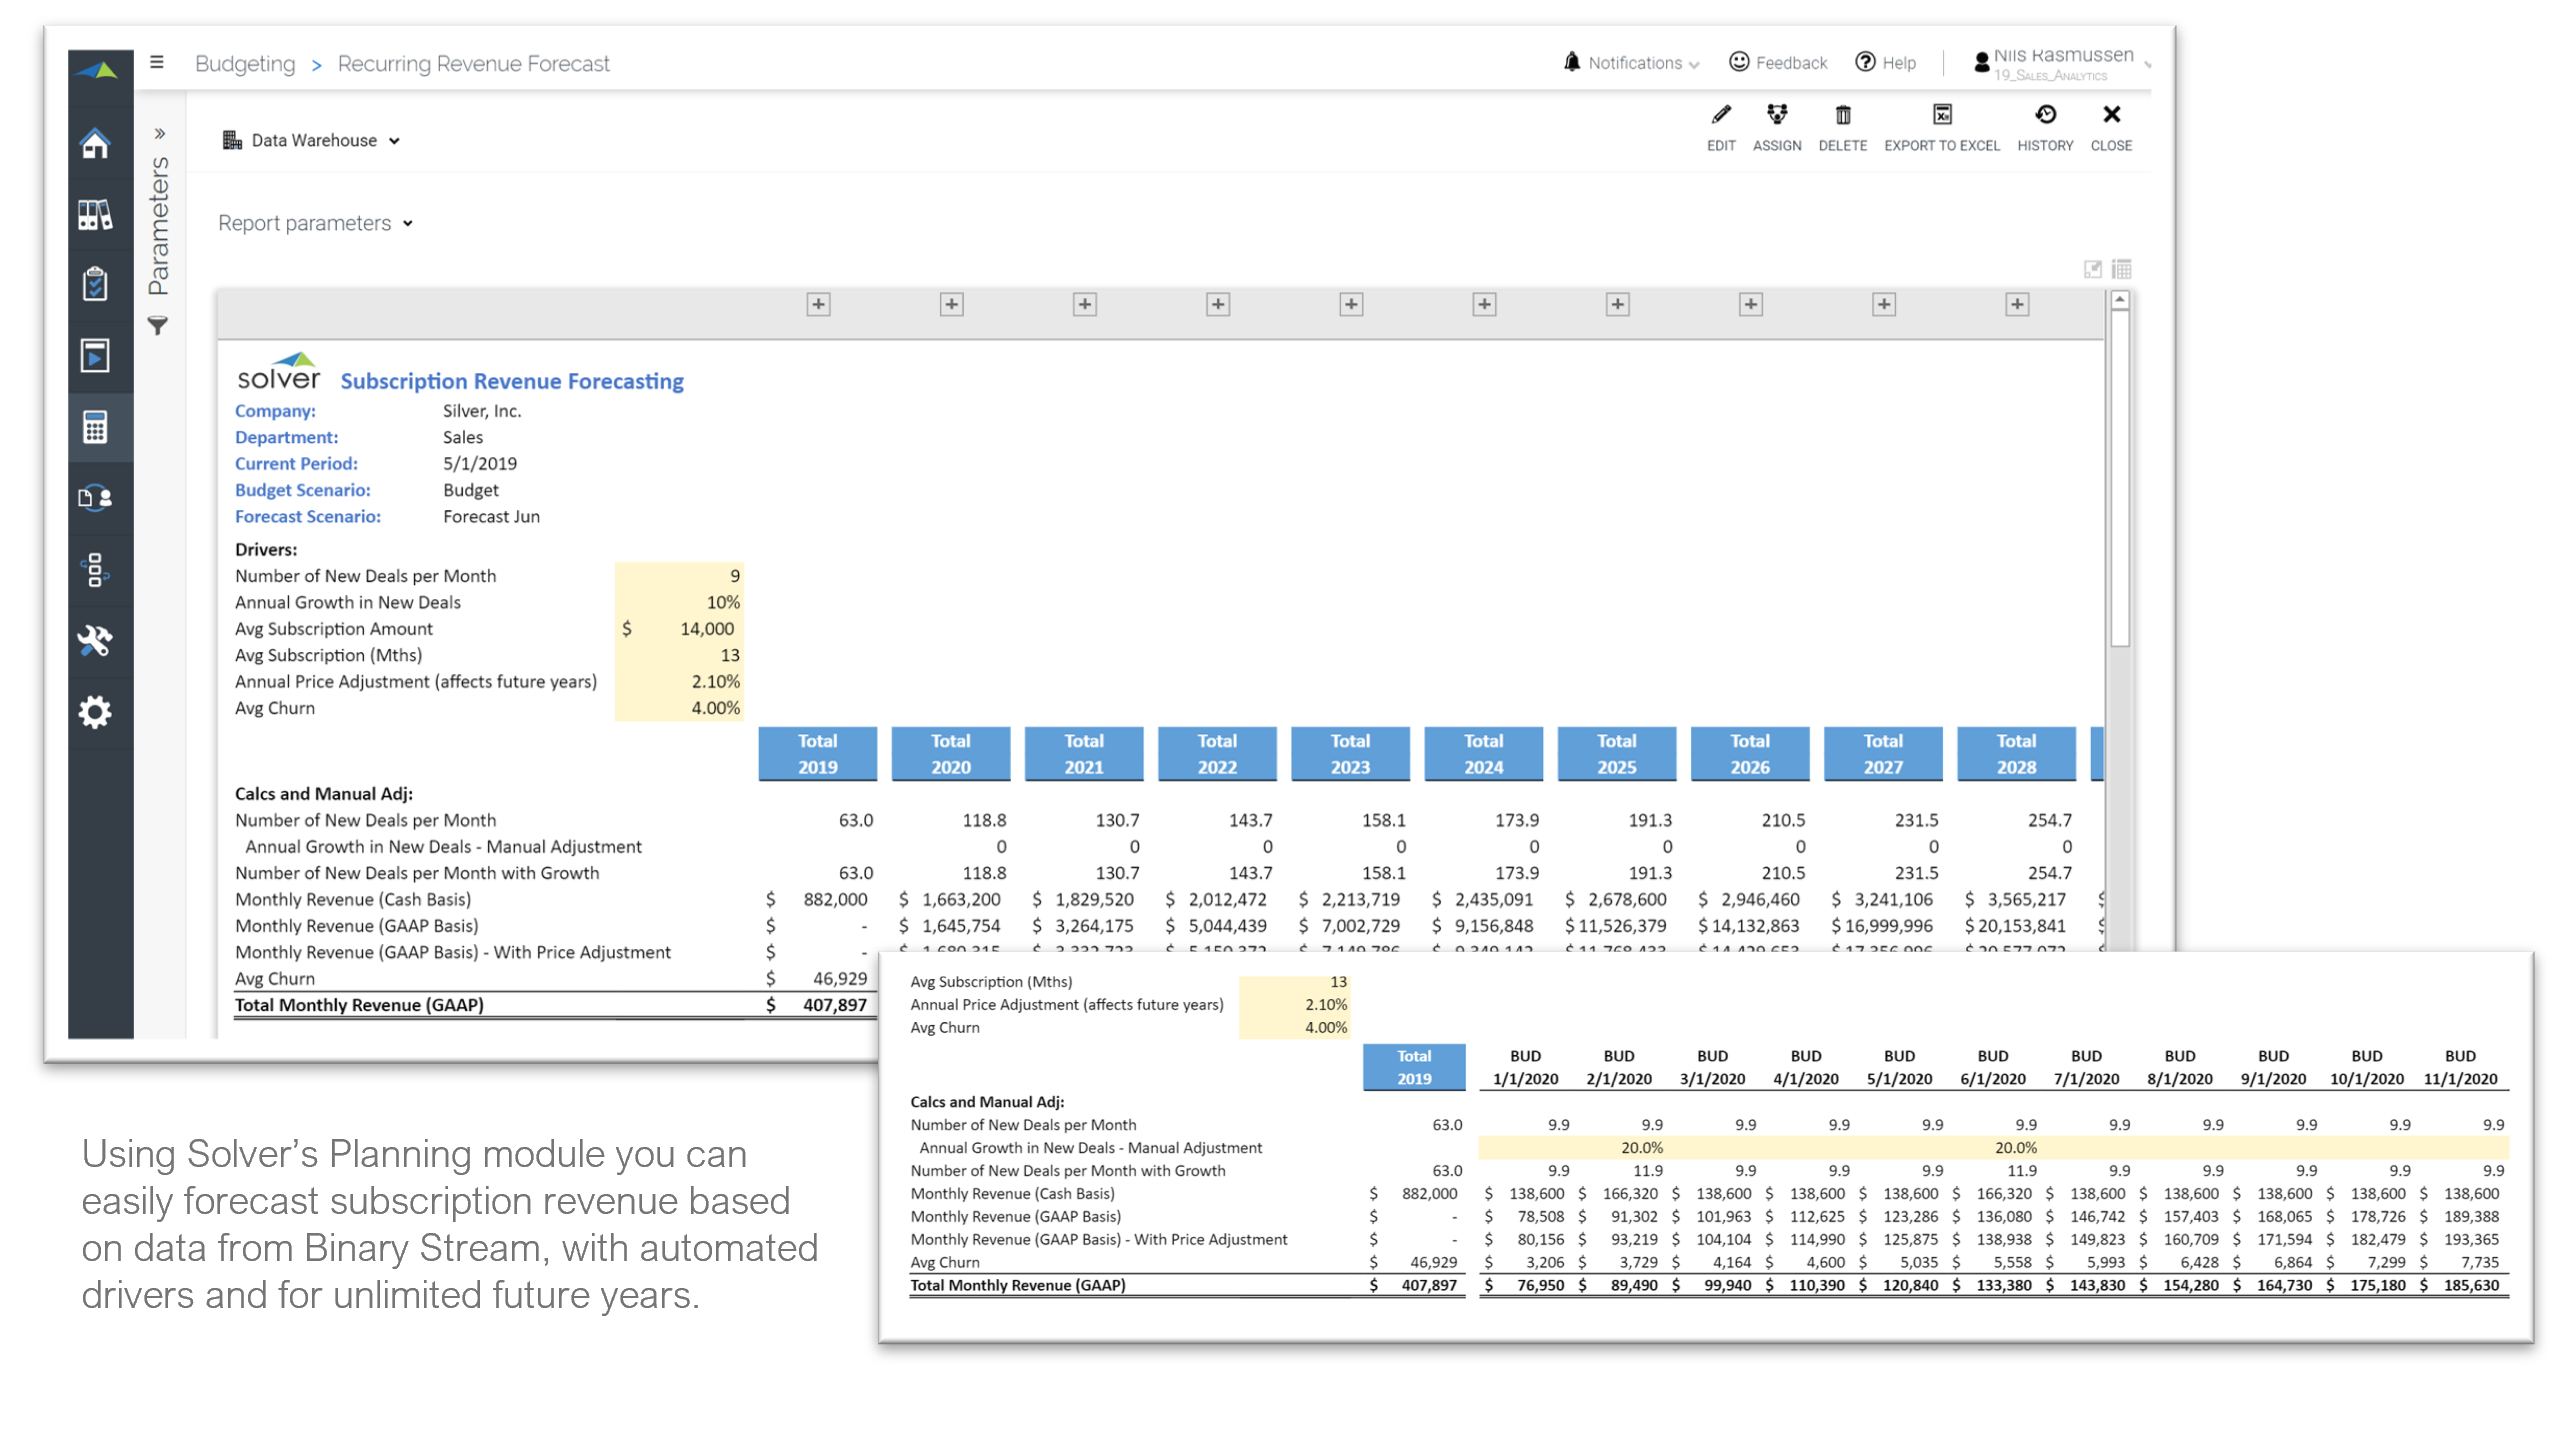Expand the Total 2019 column group
The height and width of the screenshot is (1440, 2560).
pos(818,304)
